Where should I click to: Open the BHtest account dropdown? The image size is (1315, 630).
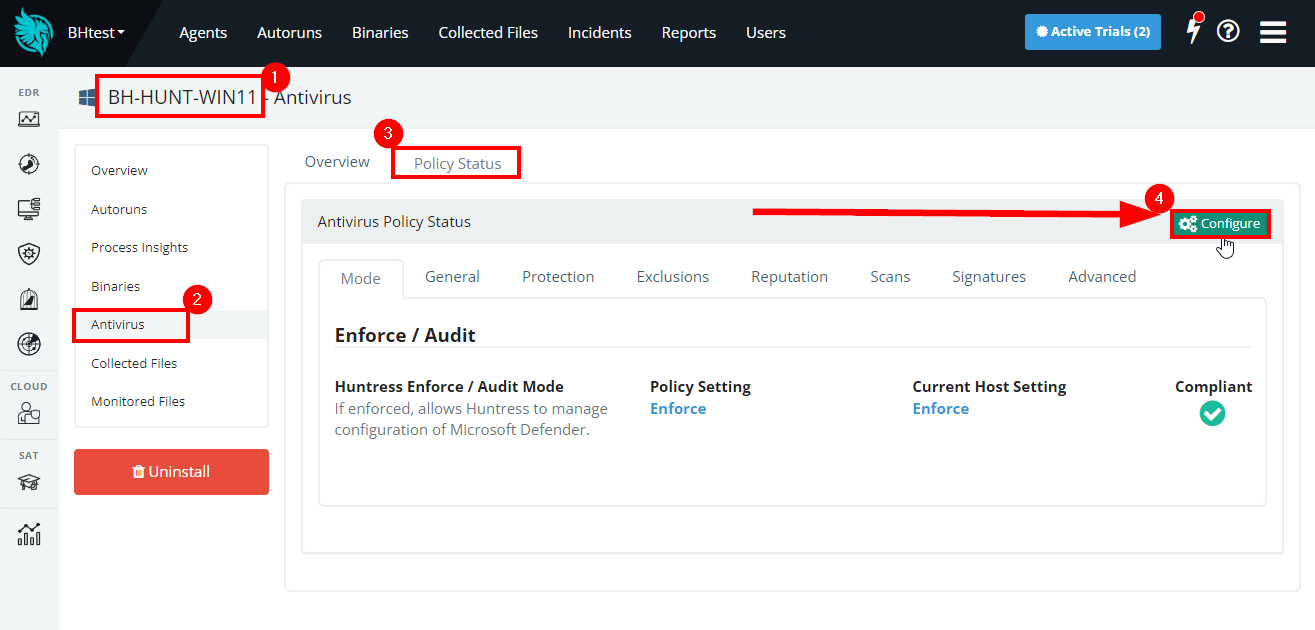coord(96,32)
